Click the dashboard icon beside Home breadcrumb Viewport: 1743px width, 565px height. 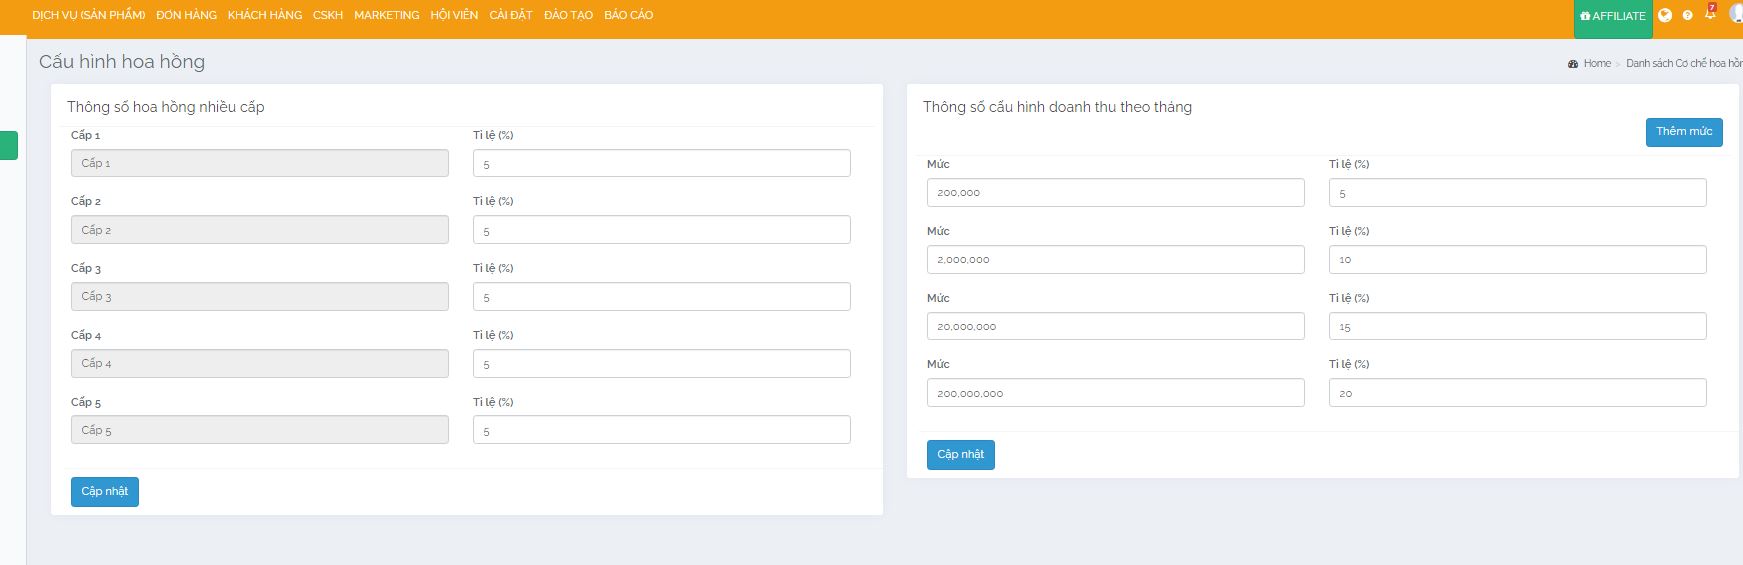point(1573,64)
